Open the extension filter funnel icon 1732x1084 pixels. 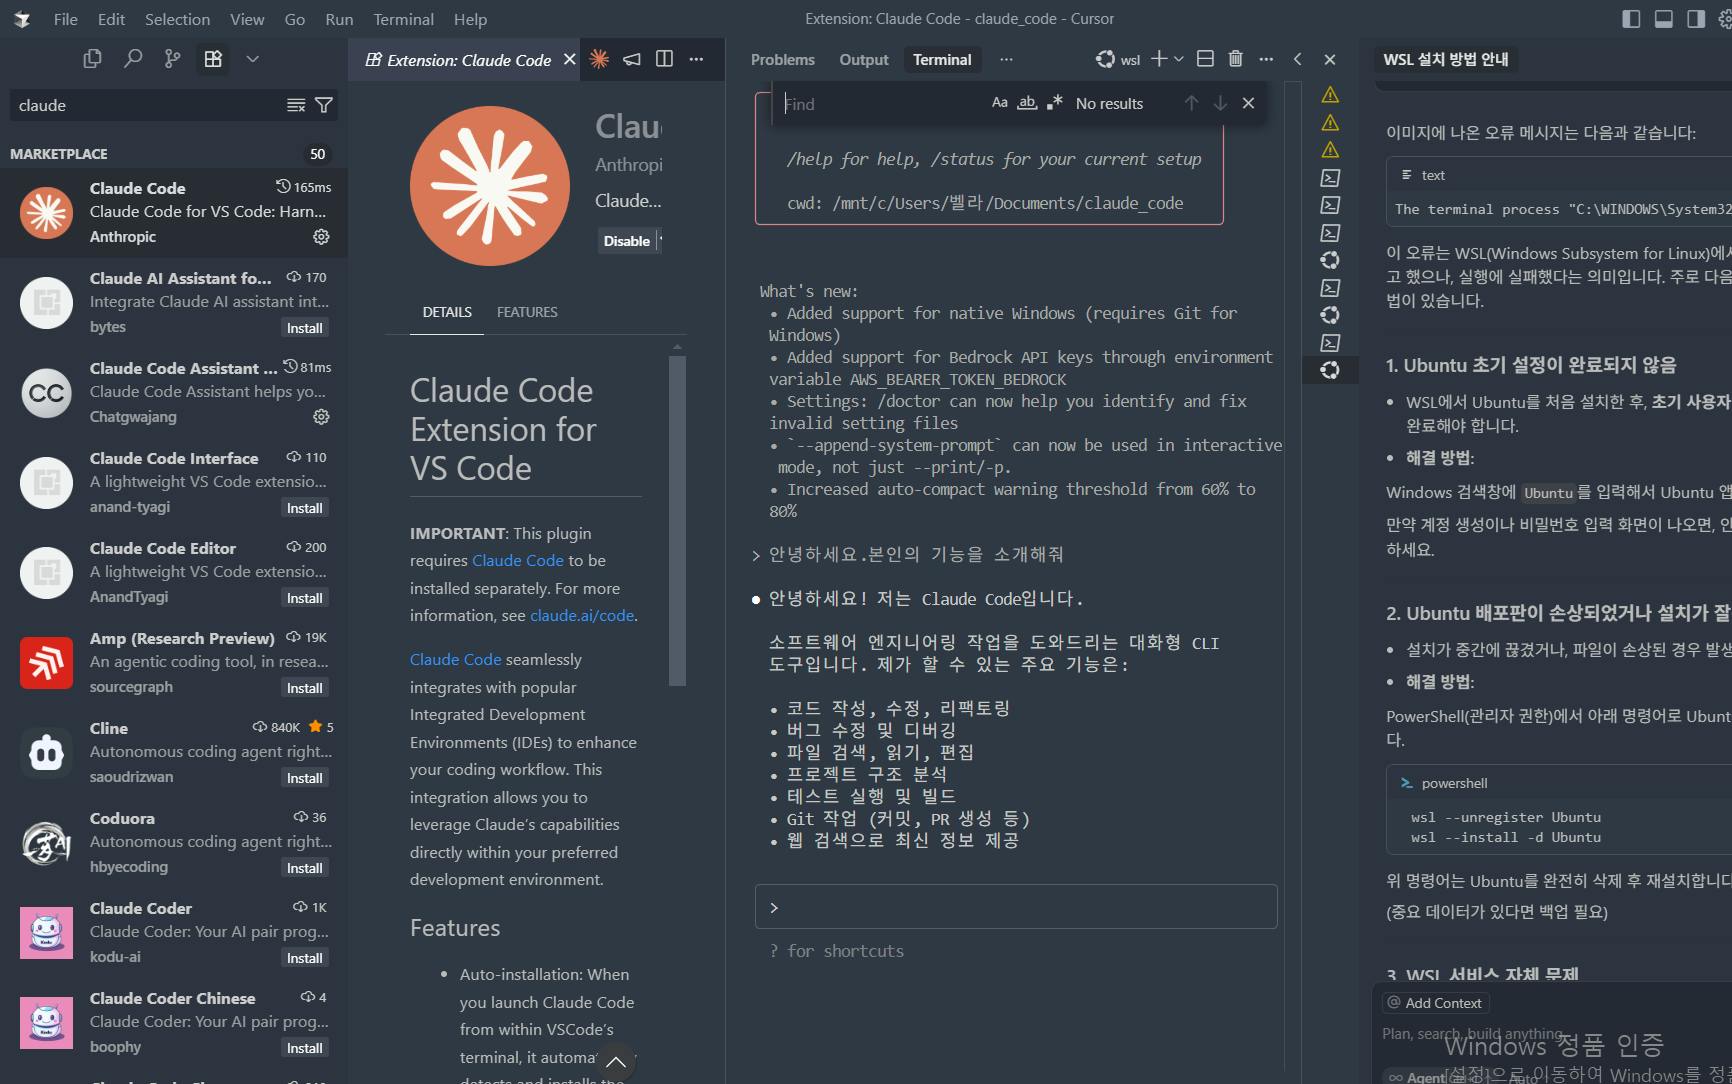324,105
